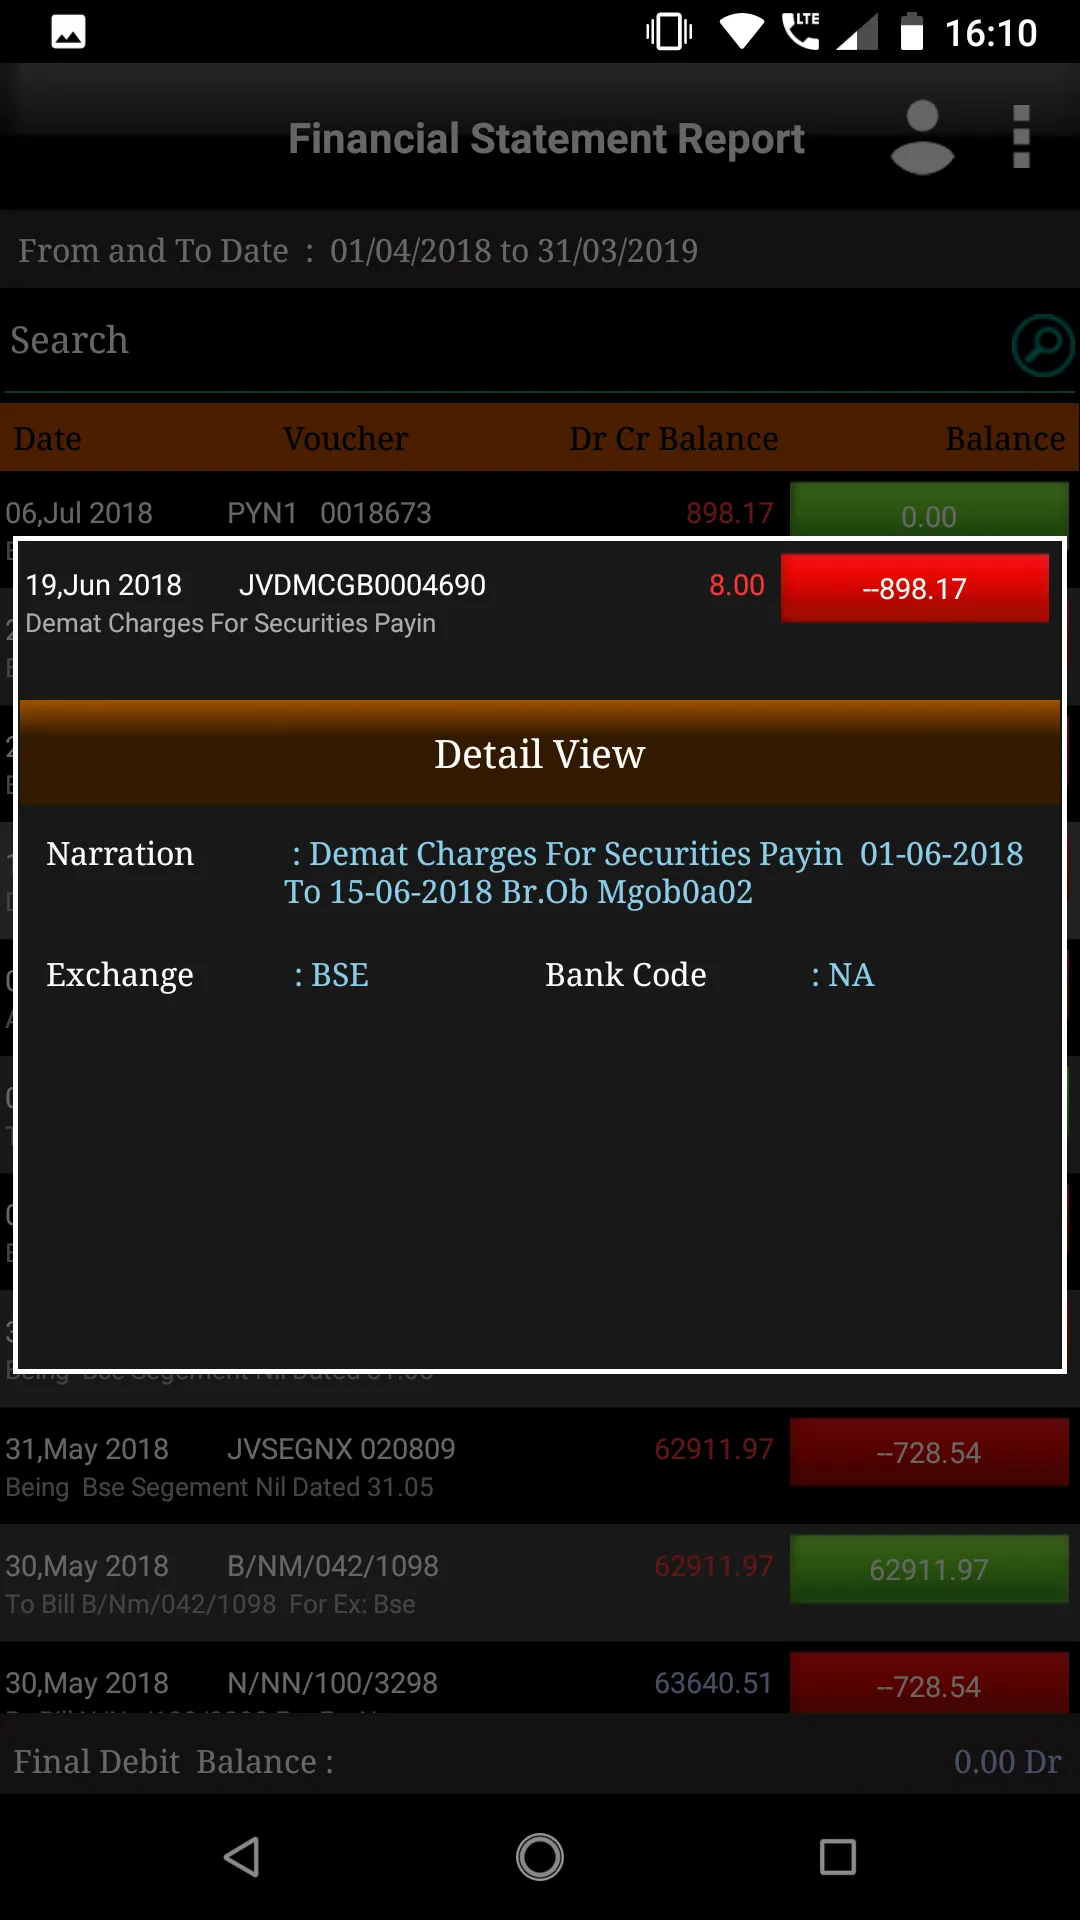Screen dimensions: 1080x1920
Task: Tap the Narration text in detail view
Action: (x=654, y=872)
